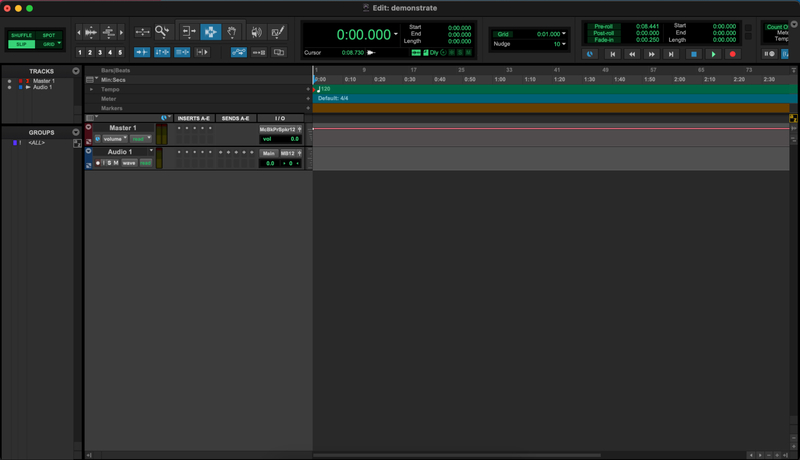Enable Shuffle edit mode
Viewport: 800px width, 460px height.
21,35
